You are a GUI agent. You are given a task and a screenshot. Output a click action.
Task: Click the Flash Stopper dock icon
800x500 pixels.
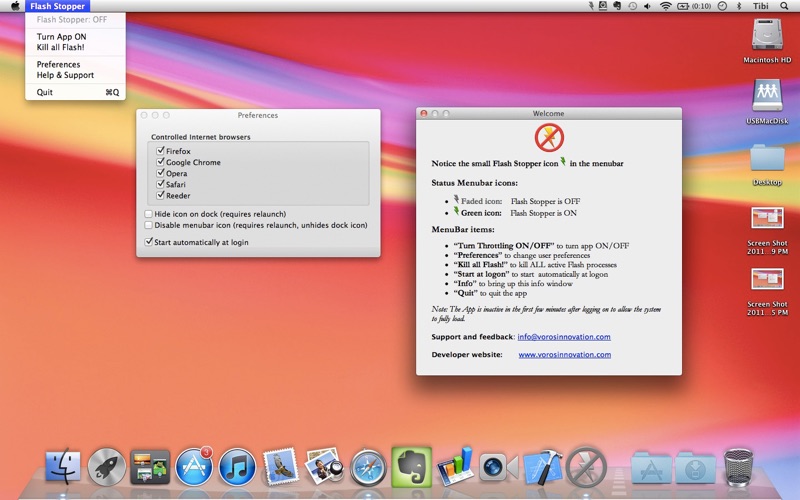tap(586, 466)
